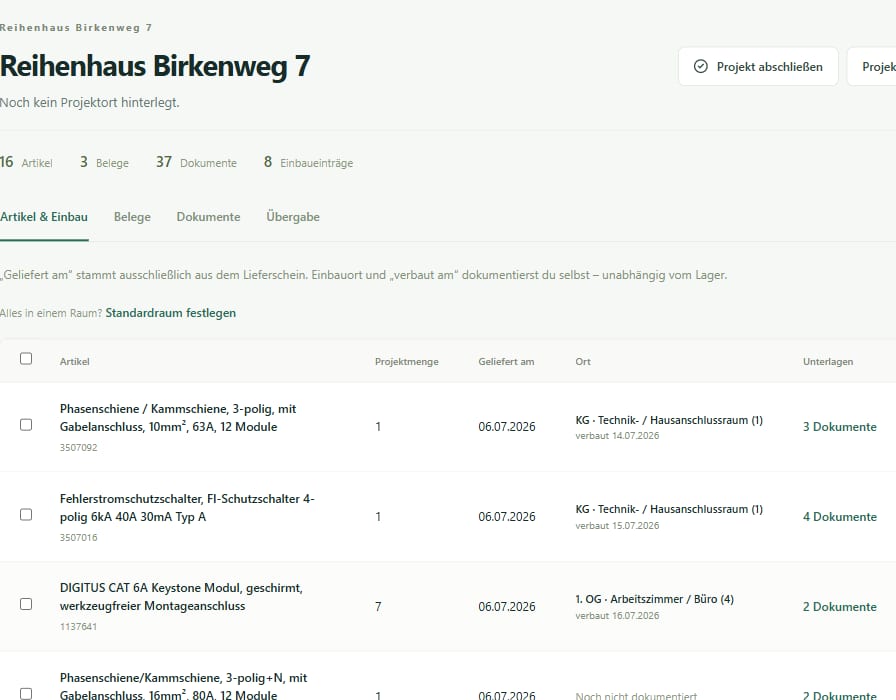Click the checkmark icon in Projekt abschließen
Viewport: 896px width, 700px height.
pyautogui.click(x=700, y=66)
